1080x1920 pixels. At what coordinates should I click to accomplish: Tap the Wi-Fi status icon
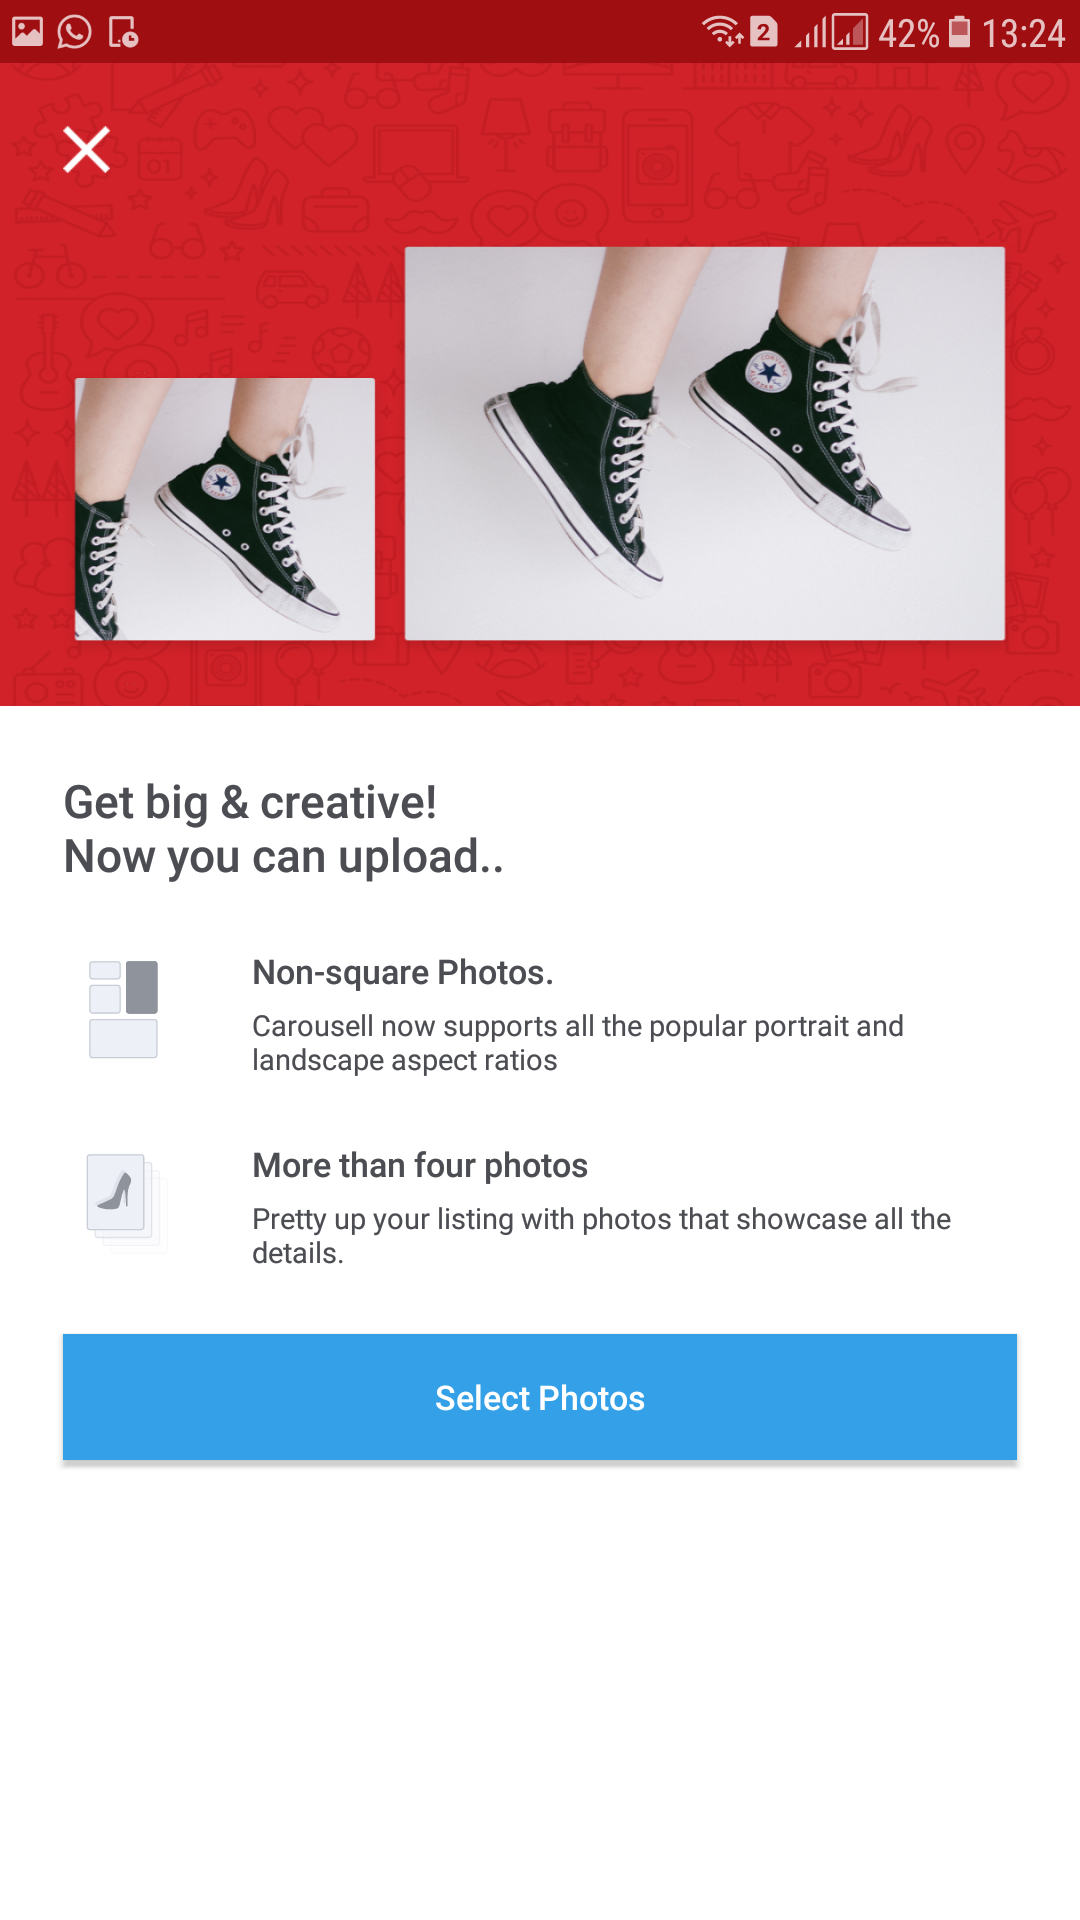[721, 32]
